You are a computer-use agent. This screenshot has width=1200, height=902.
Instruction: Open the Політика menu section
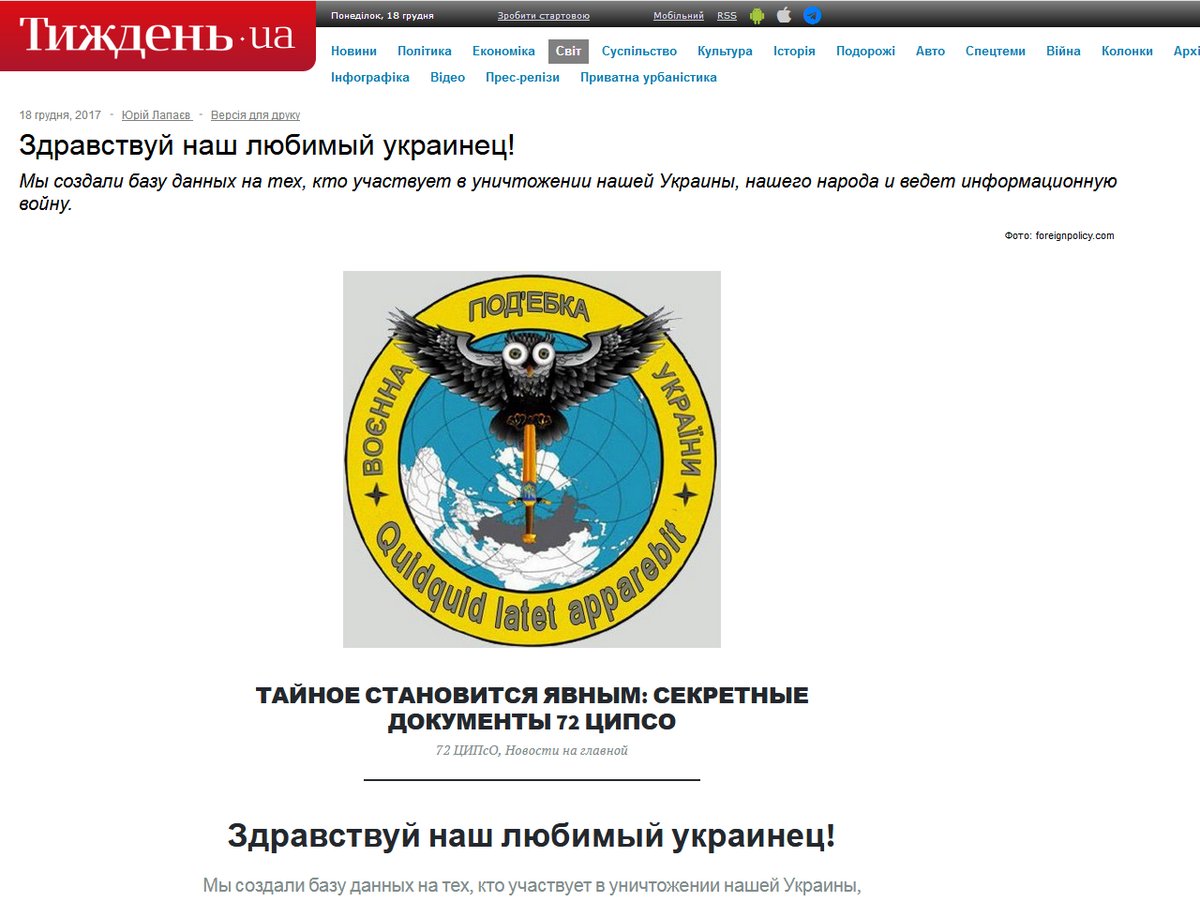click(x=424, y=51)
